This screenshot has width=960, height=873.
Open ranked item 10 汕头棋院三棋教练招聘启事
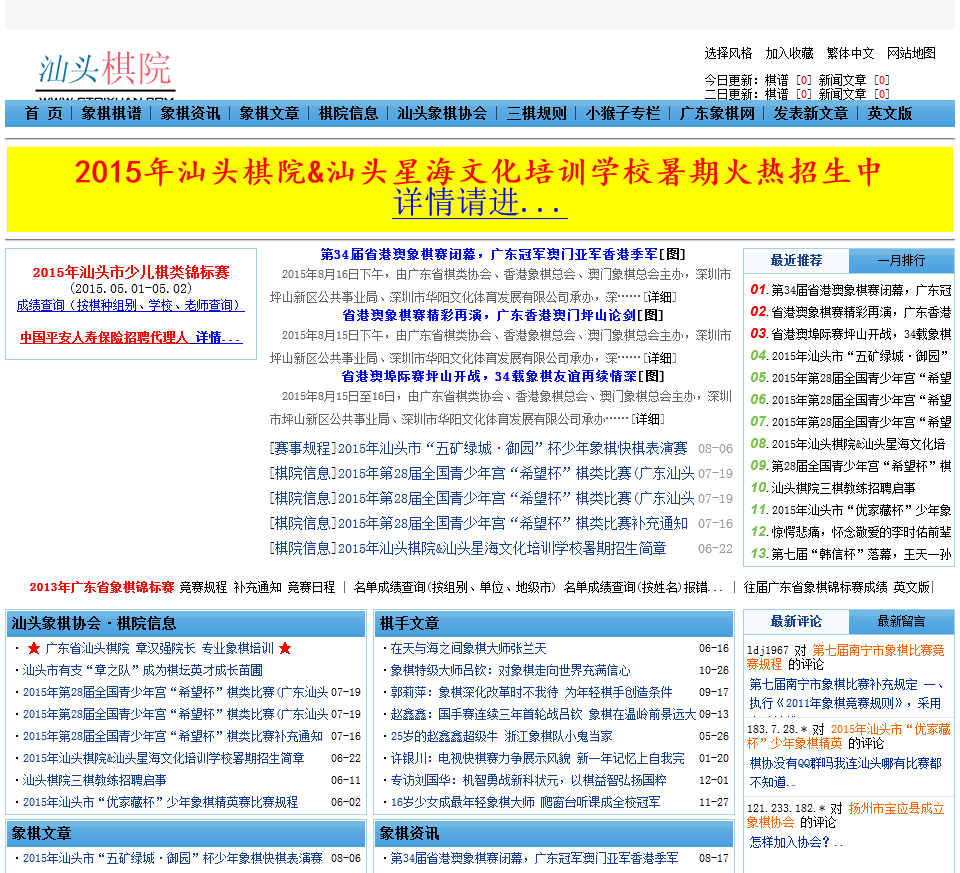point(844,488)
